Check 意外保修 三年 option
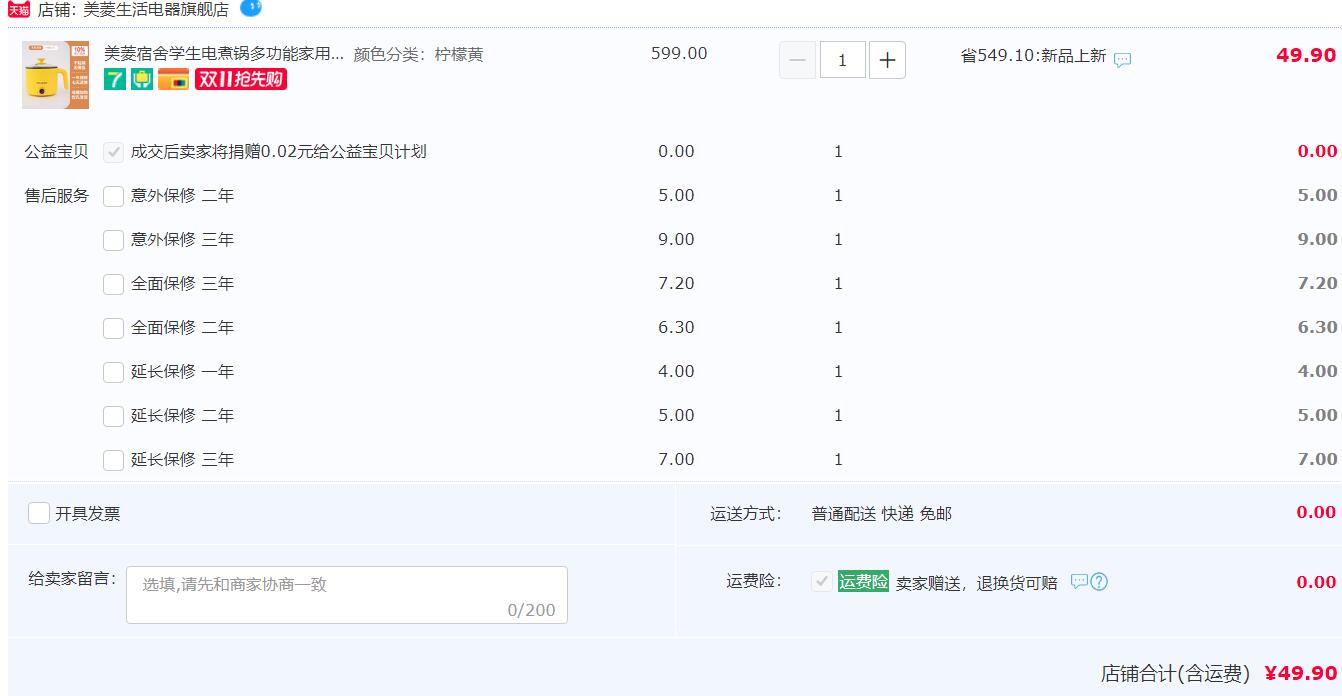The image size is (1342, 696). pos(114,240)
